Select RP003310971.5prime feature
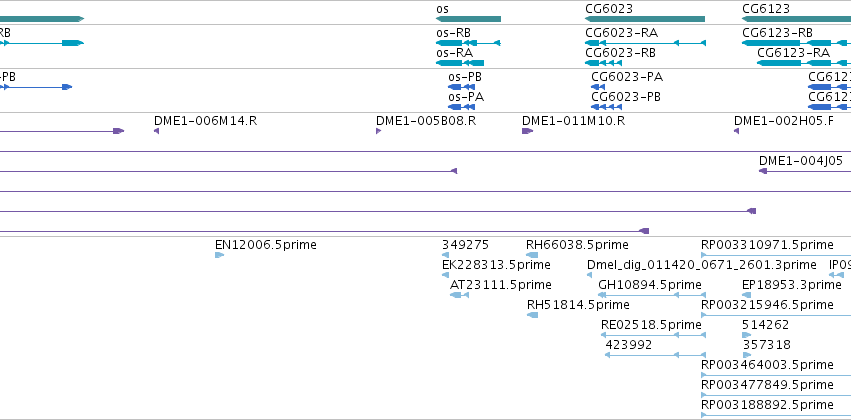Screen dimensions: 851x420 [x=776, y=255]
